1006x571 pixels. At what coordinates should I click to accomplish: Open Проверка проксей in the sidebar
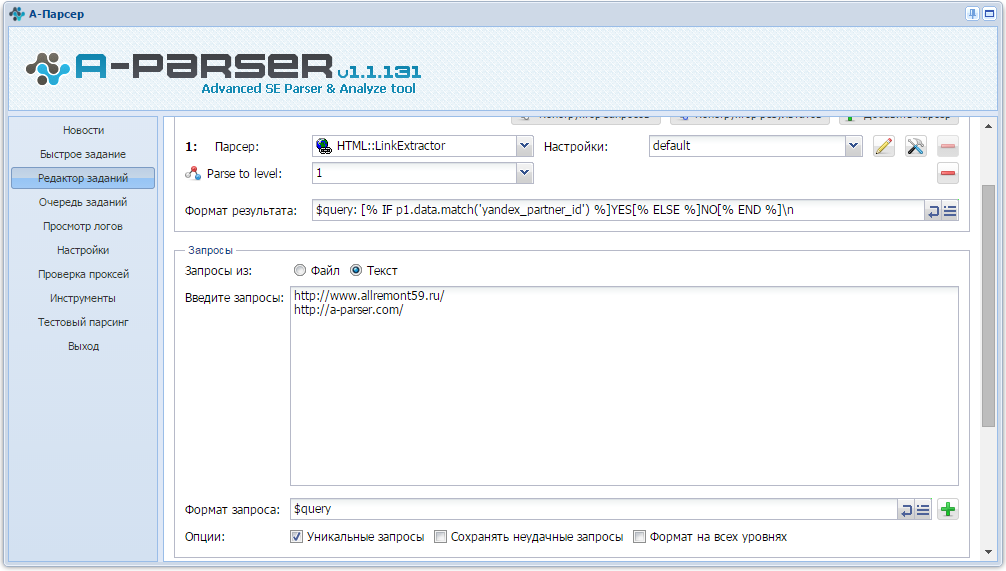[83, 274]
